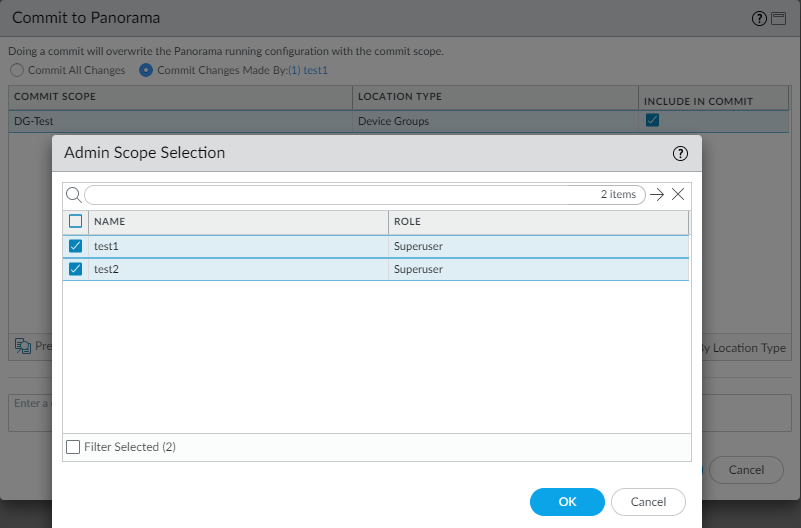Viewport: 801px width, 528px height.
Task: Select Commit Changes Made By radio
Action: (146, 70)
